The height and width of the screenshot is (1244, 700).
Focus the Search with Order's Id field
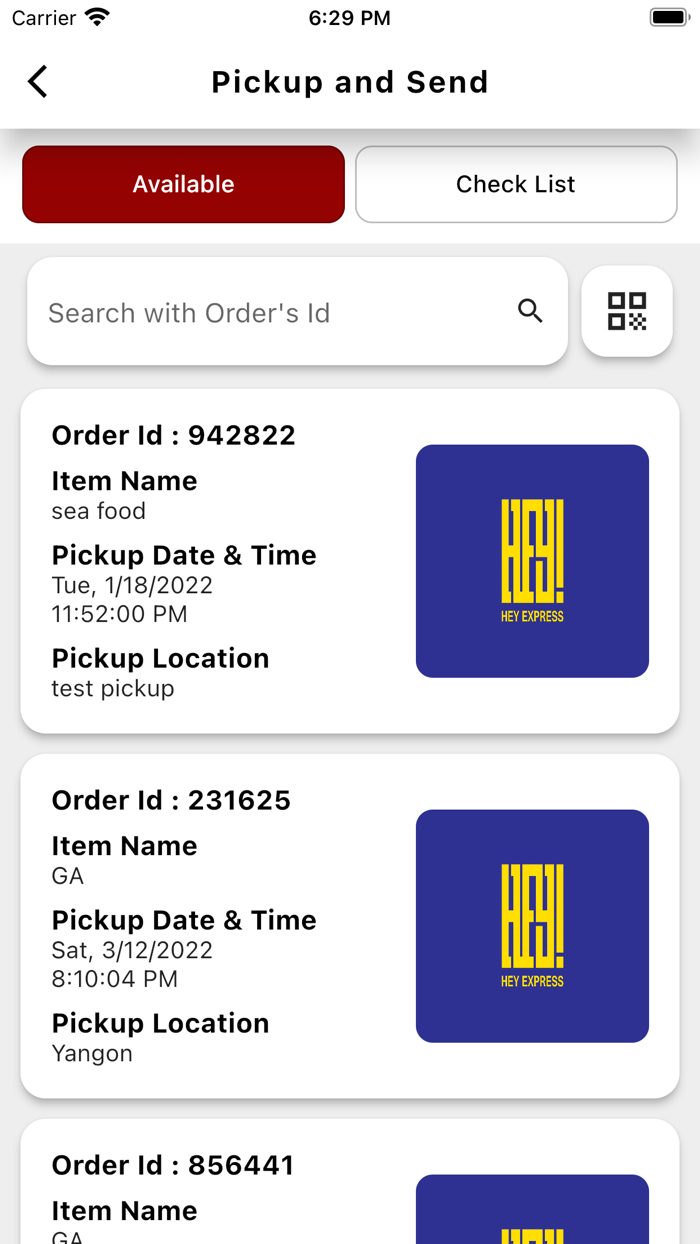pyautogui.click(x=270, y=312)
